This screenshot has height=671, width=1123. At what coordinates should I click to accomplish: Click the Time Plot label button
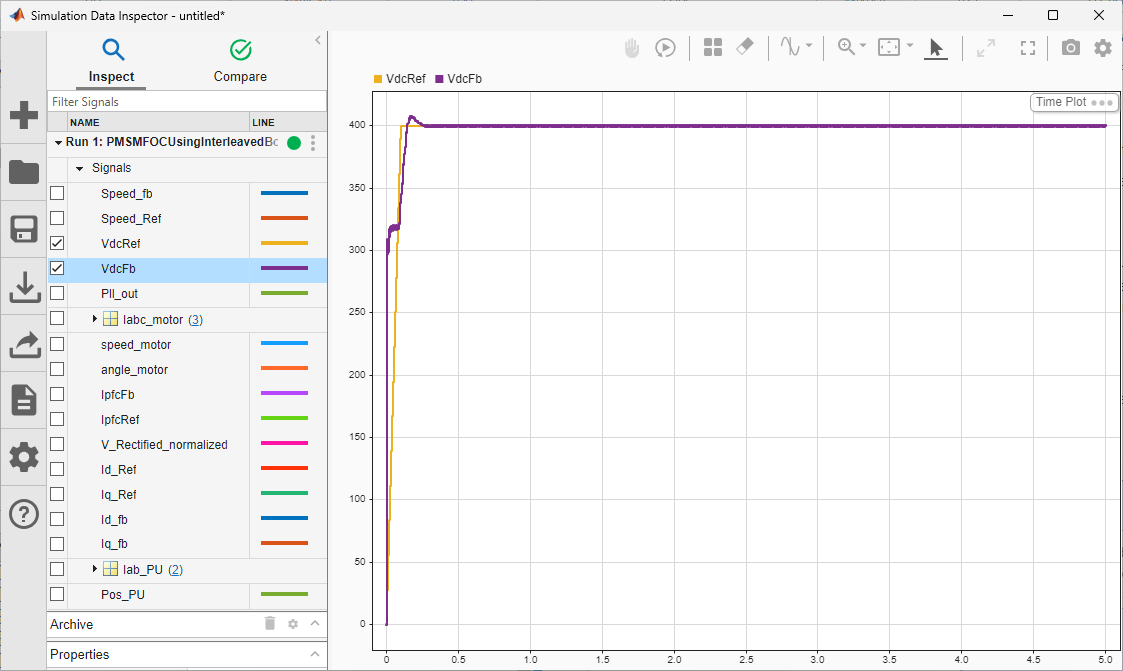click(1061, 102)
